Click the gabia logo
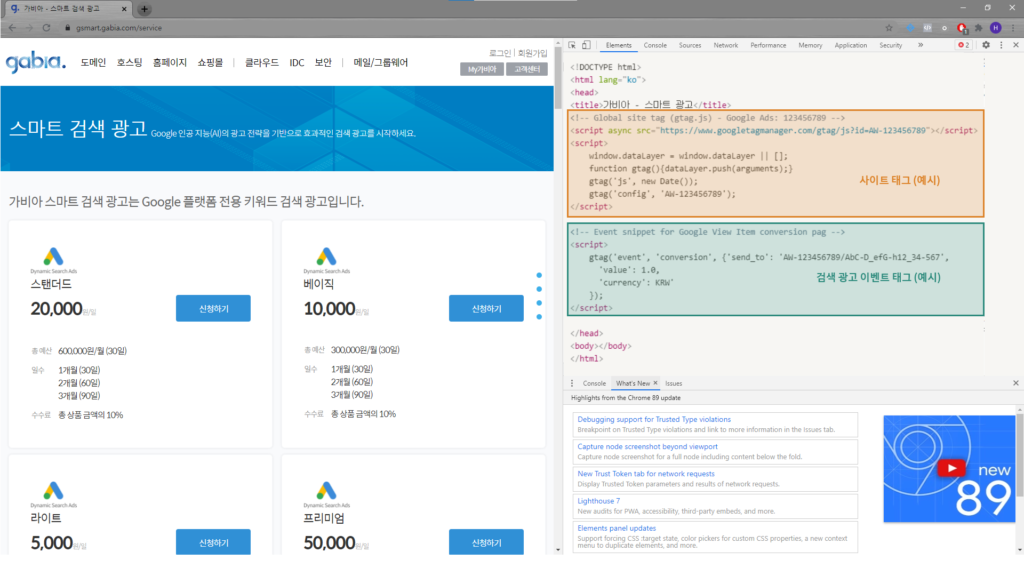This screenshot has height=576, width=1024. 35,63
